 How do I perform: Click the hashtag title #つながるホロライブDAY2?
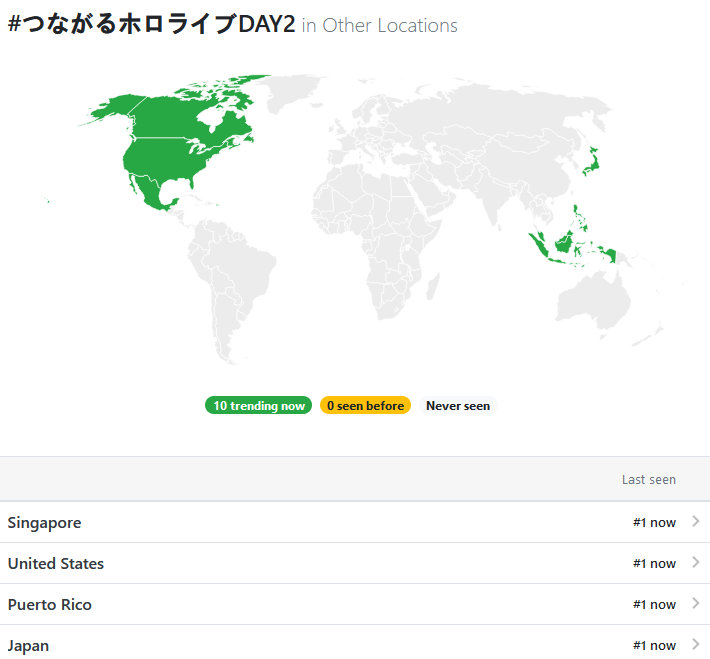click(x=151, y=24)
